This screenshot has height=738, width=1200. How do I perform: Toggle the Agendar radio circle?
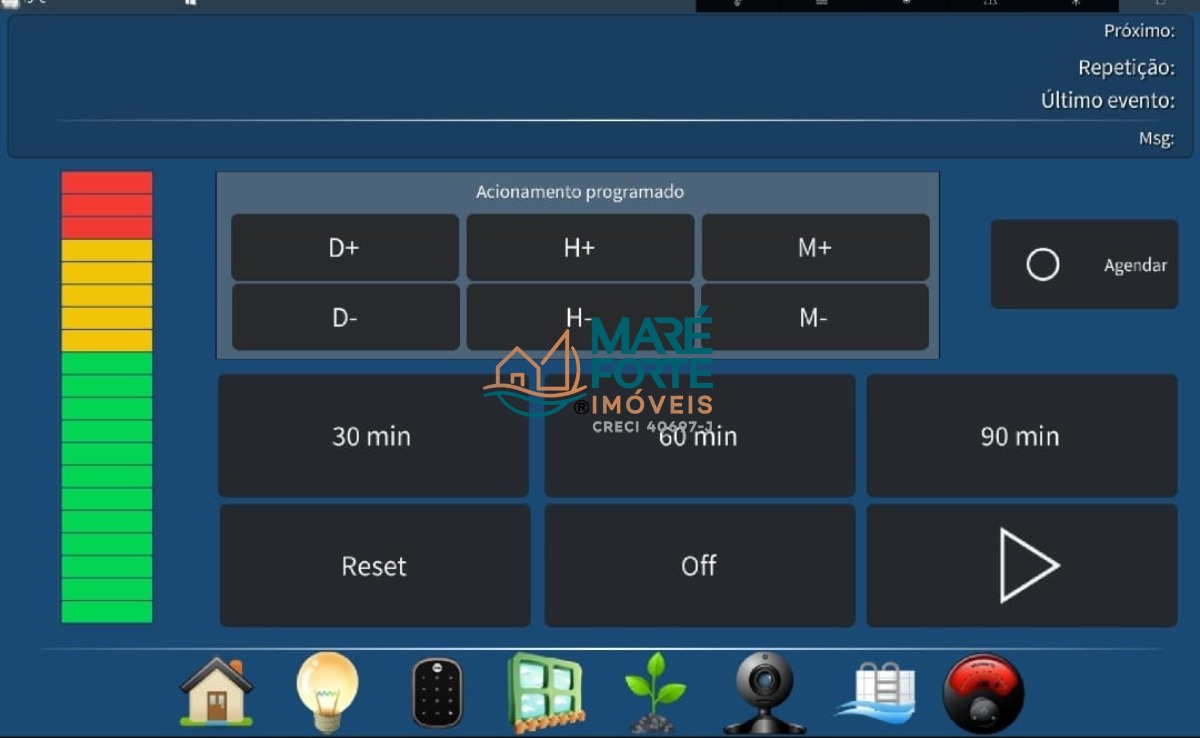(x=1043, y=265)
